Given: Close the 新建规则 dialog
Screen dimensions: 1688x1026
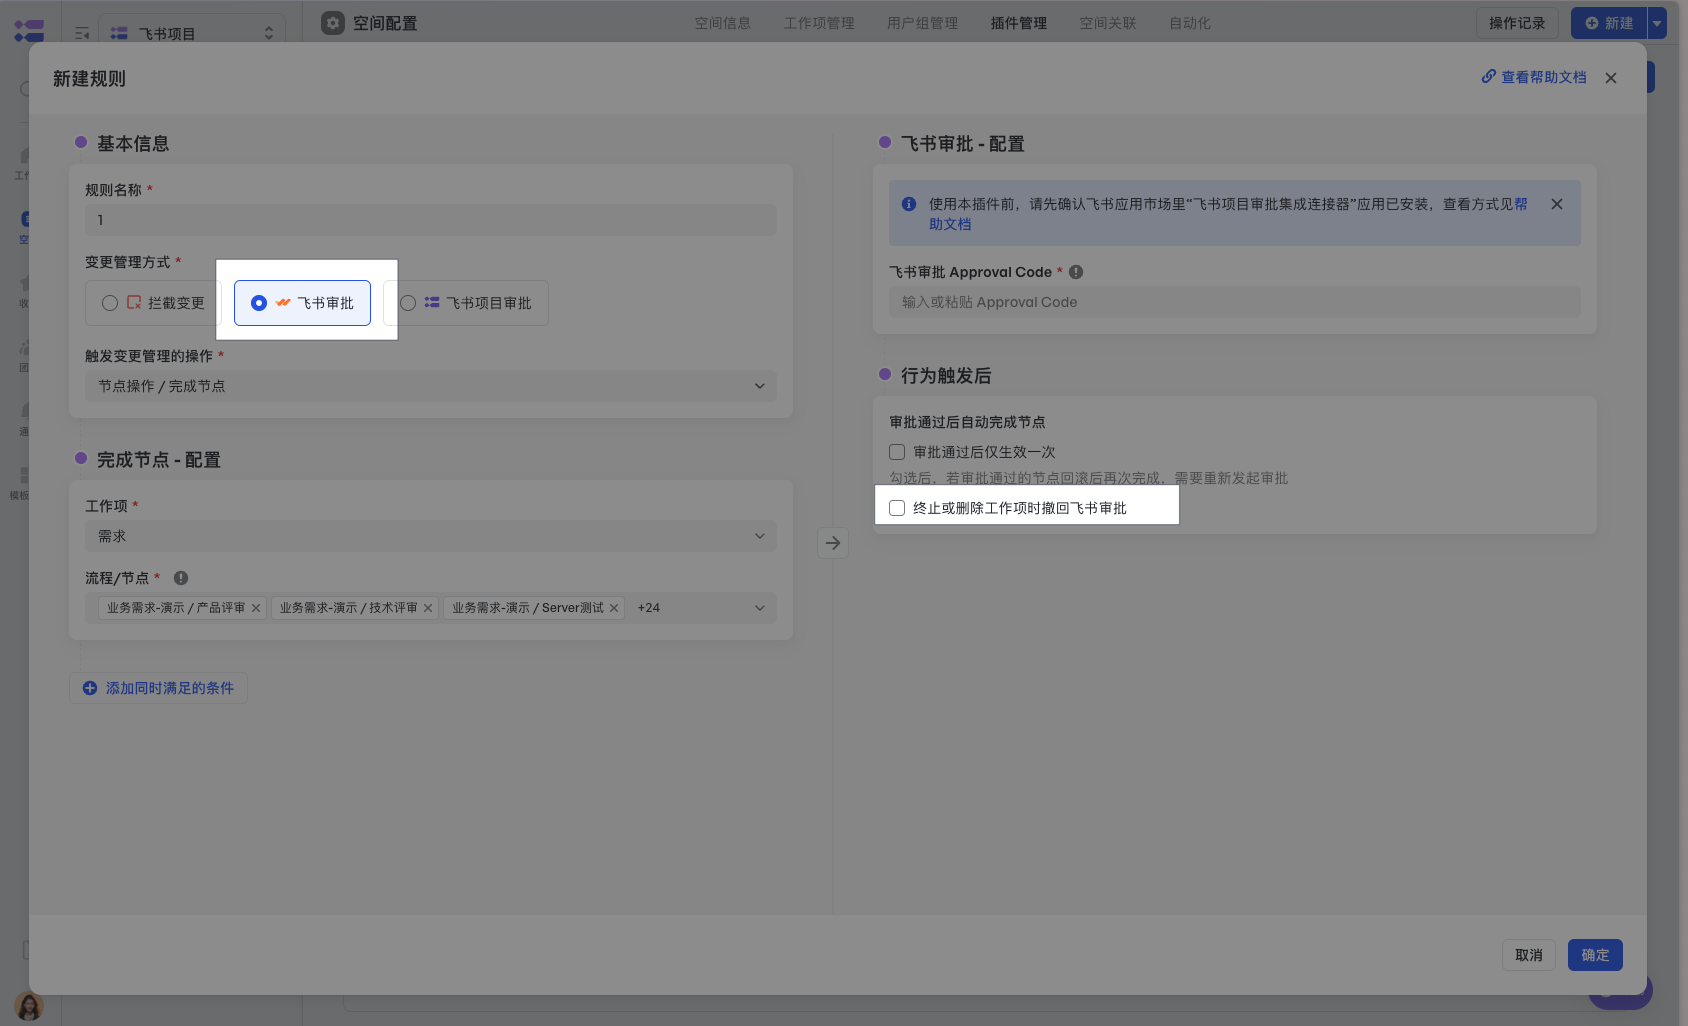Looking at the screenshot, I should coord(1611,78).
